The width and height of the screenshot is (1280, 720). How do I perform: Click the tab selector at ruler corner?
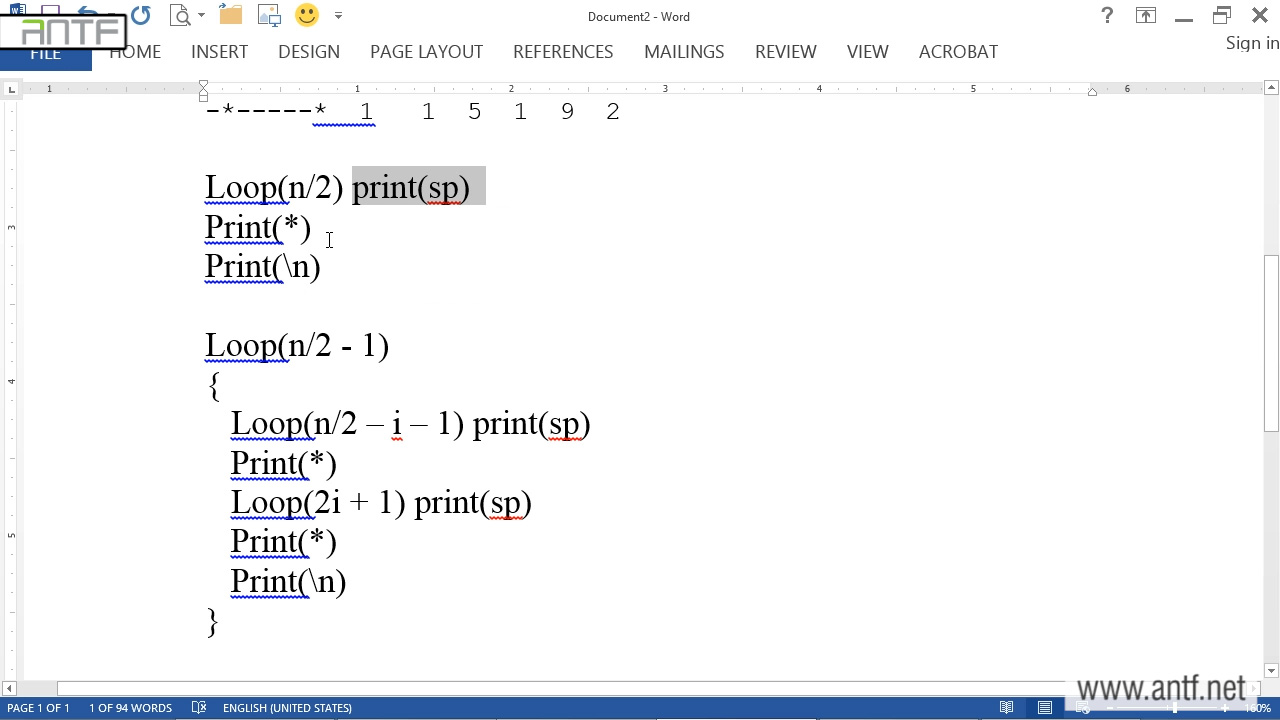click(11, 90)
